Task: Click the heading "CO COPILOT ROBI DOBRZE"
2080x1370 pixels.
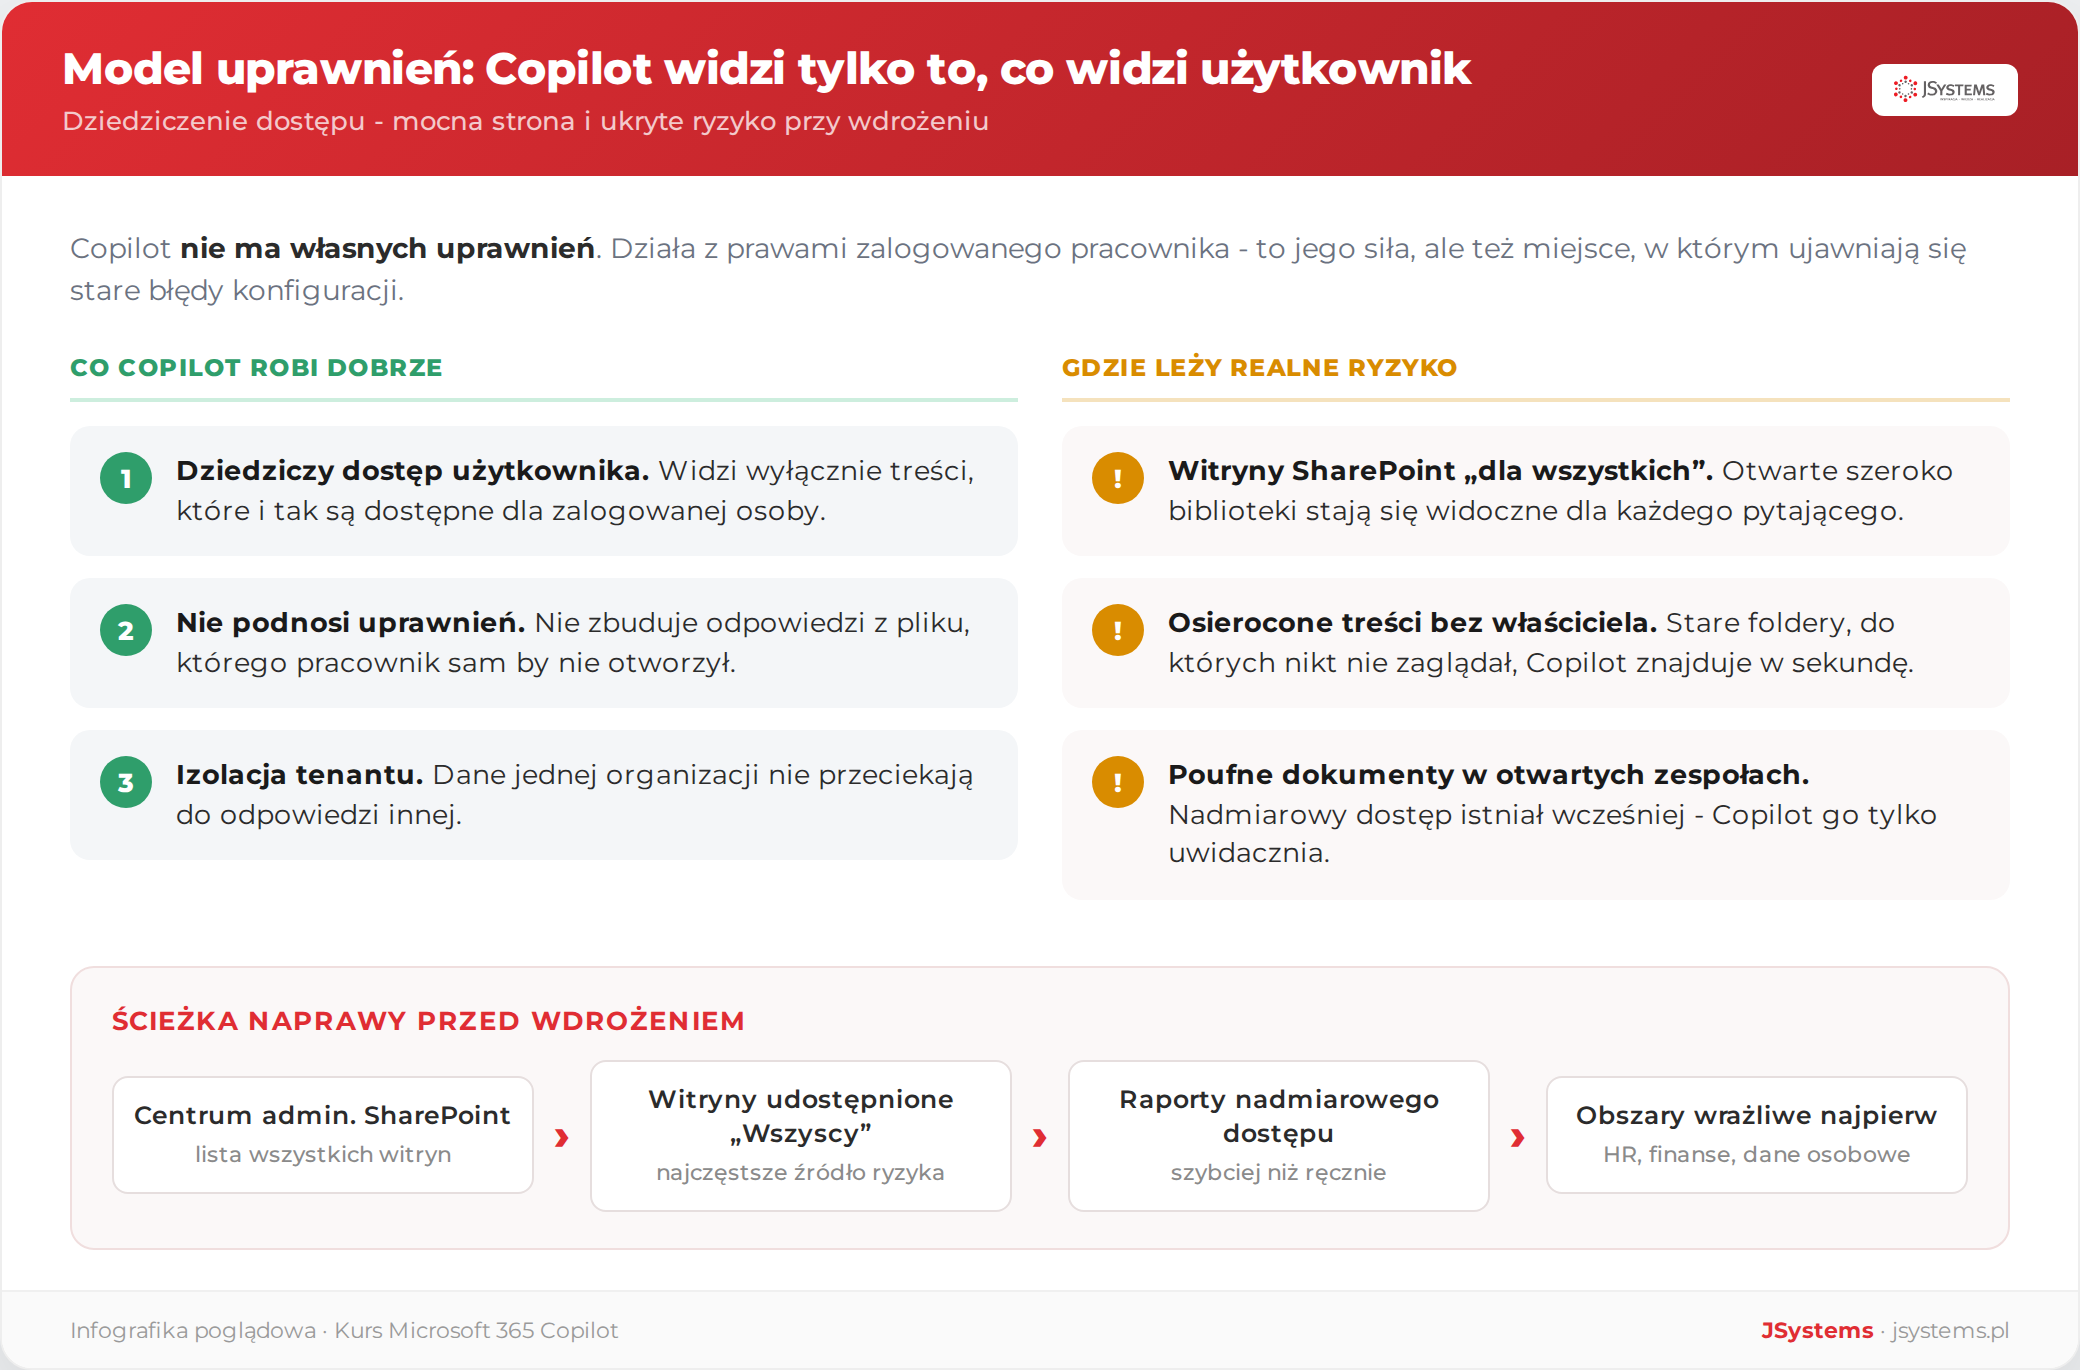Action: pyautogui.click(x=256, y=368)
